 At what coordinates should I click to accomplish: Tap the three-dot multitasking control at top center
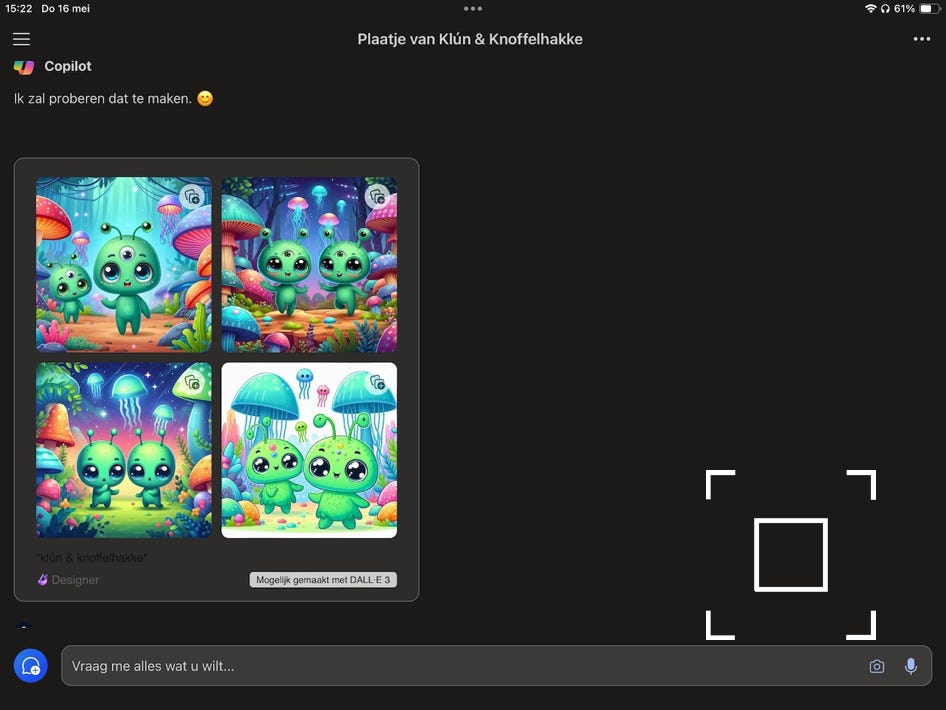click(x=473, y=8)
